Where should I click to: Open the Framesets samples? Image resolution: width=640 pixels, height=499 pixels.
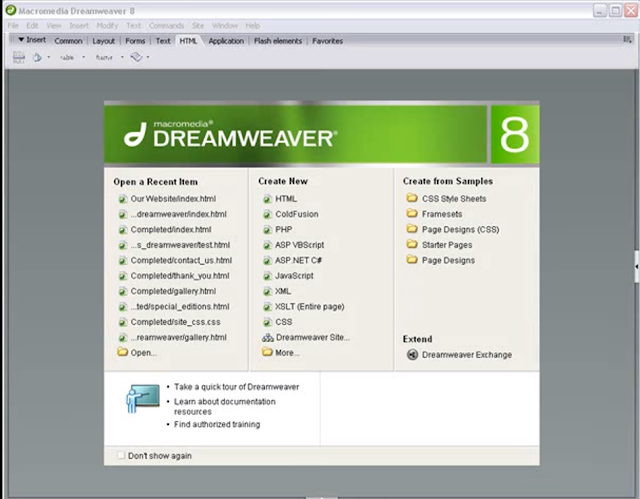(x=442, y=214)
